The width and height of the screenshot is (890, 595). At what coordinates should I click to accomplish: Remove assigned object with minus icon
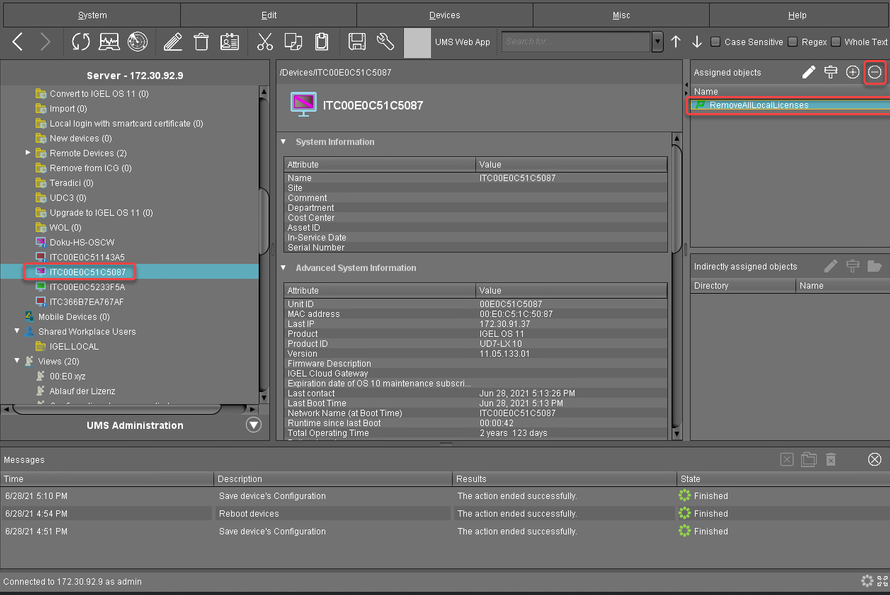(x=875, y=72)
